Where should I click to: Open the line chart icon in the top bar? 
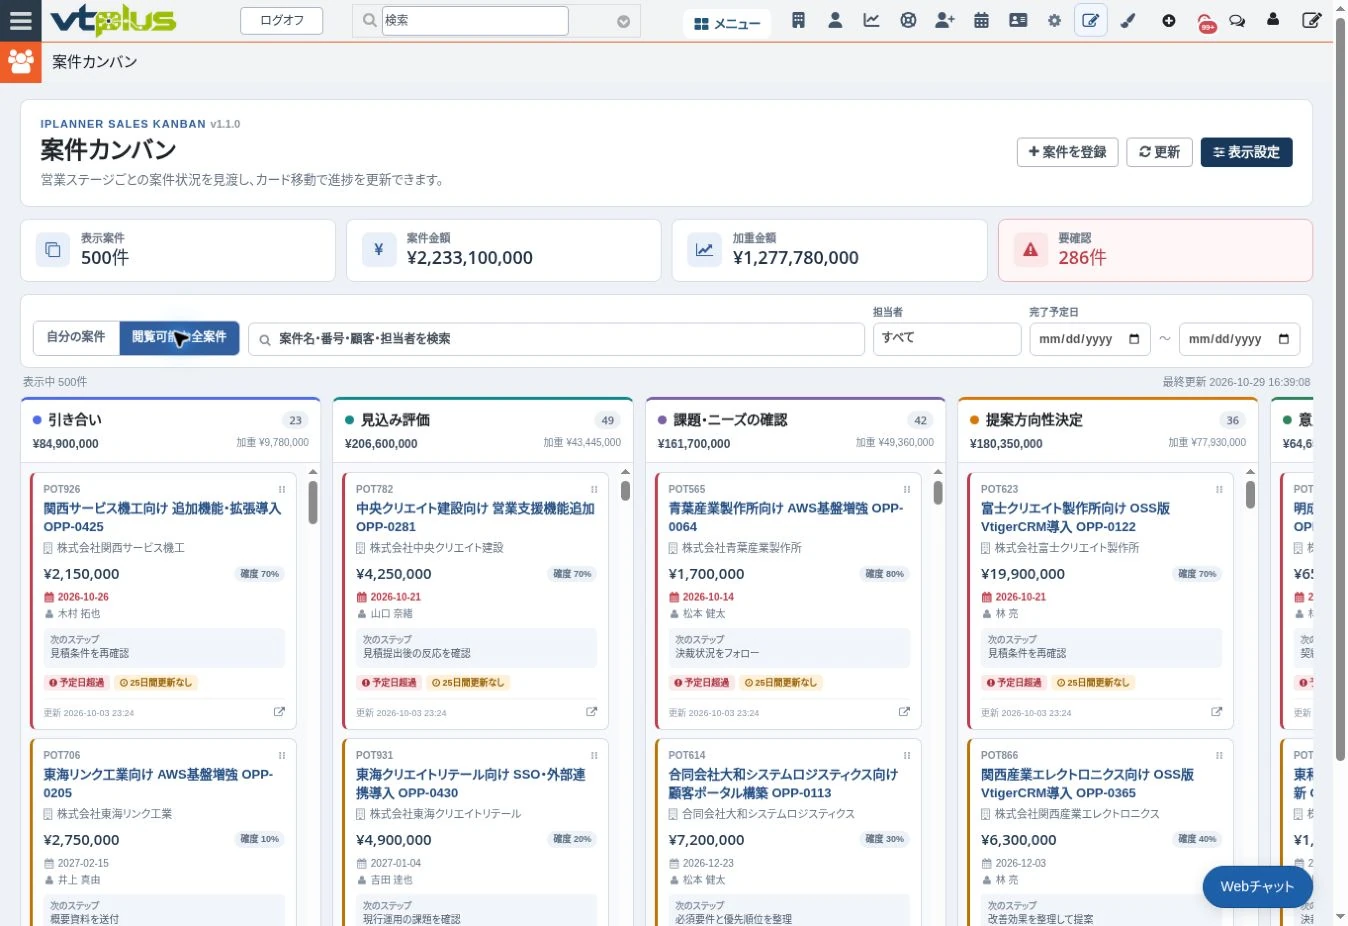(872, 20)
